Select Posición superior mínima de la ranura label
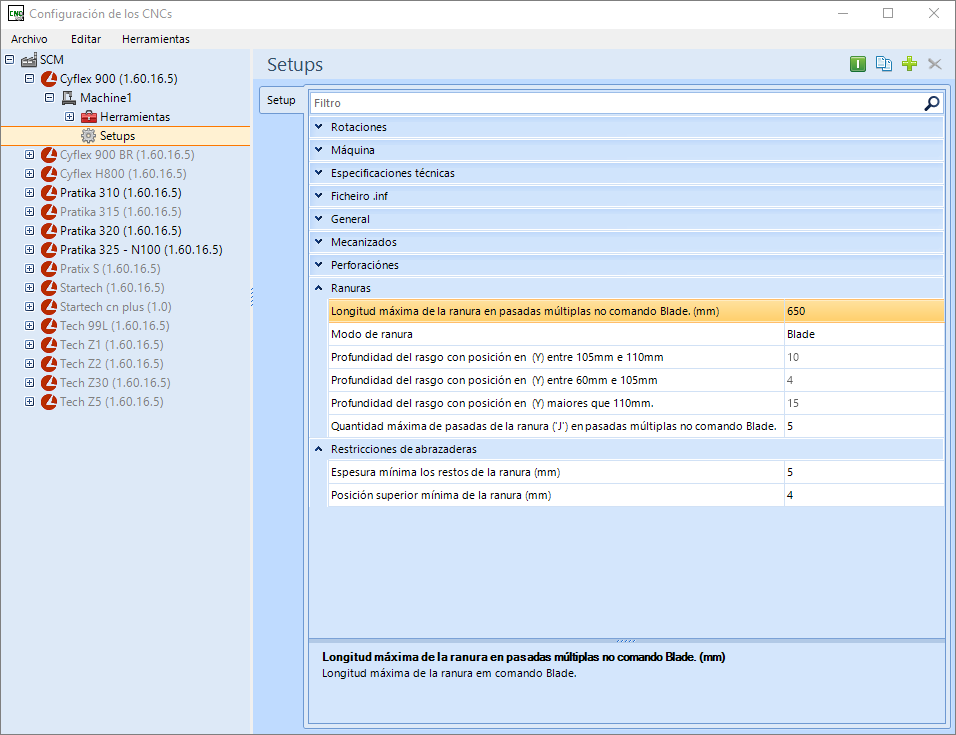 point(441,495)
